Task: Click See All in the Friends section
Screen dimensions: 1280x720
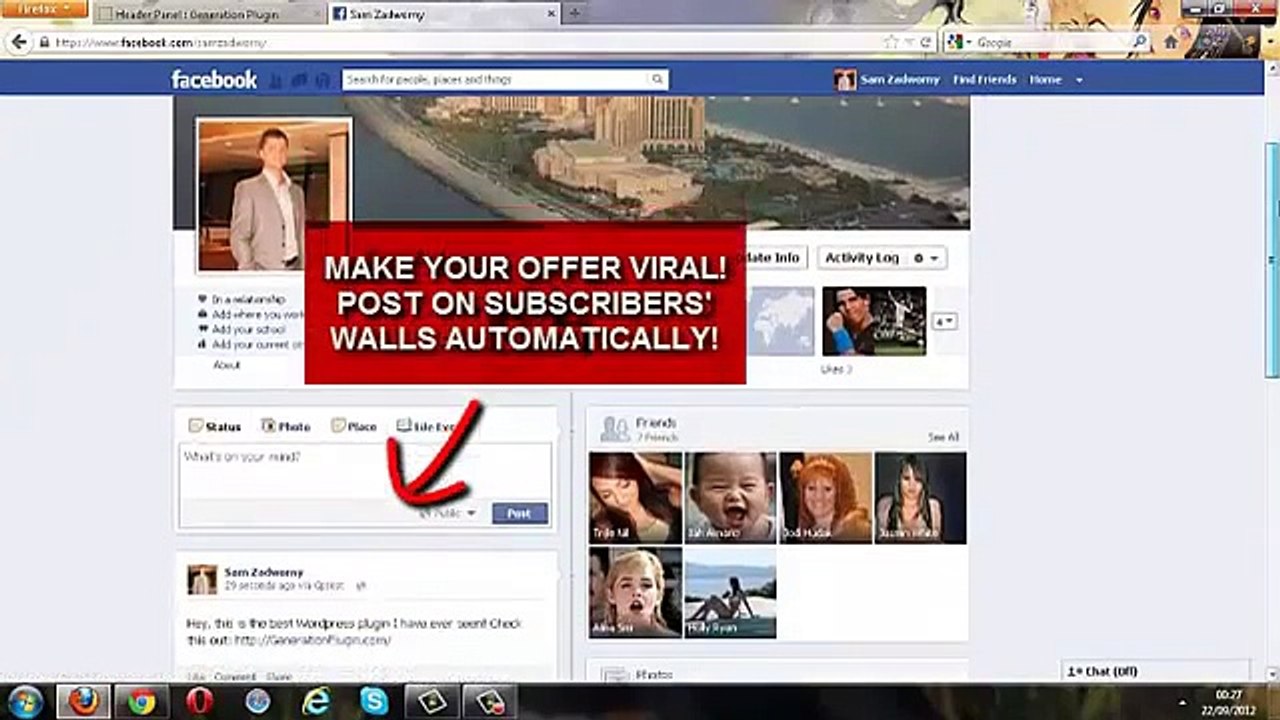Action: point(943,437)
